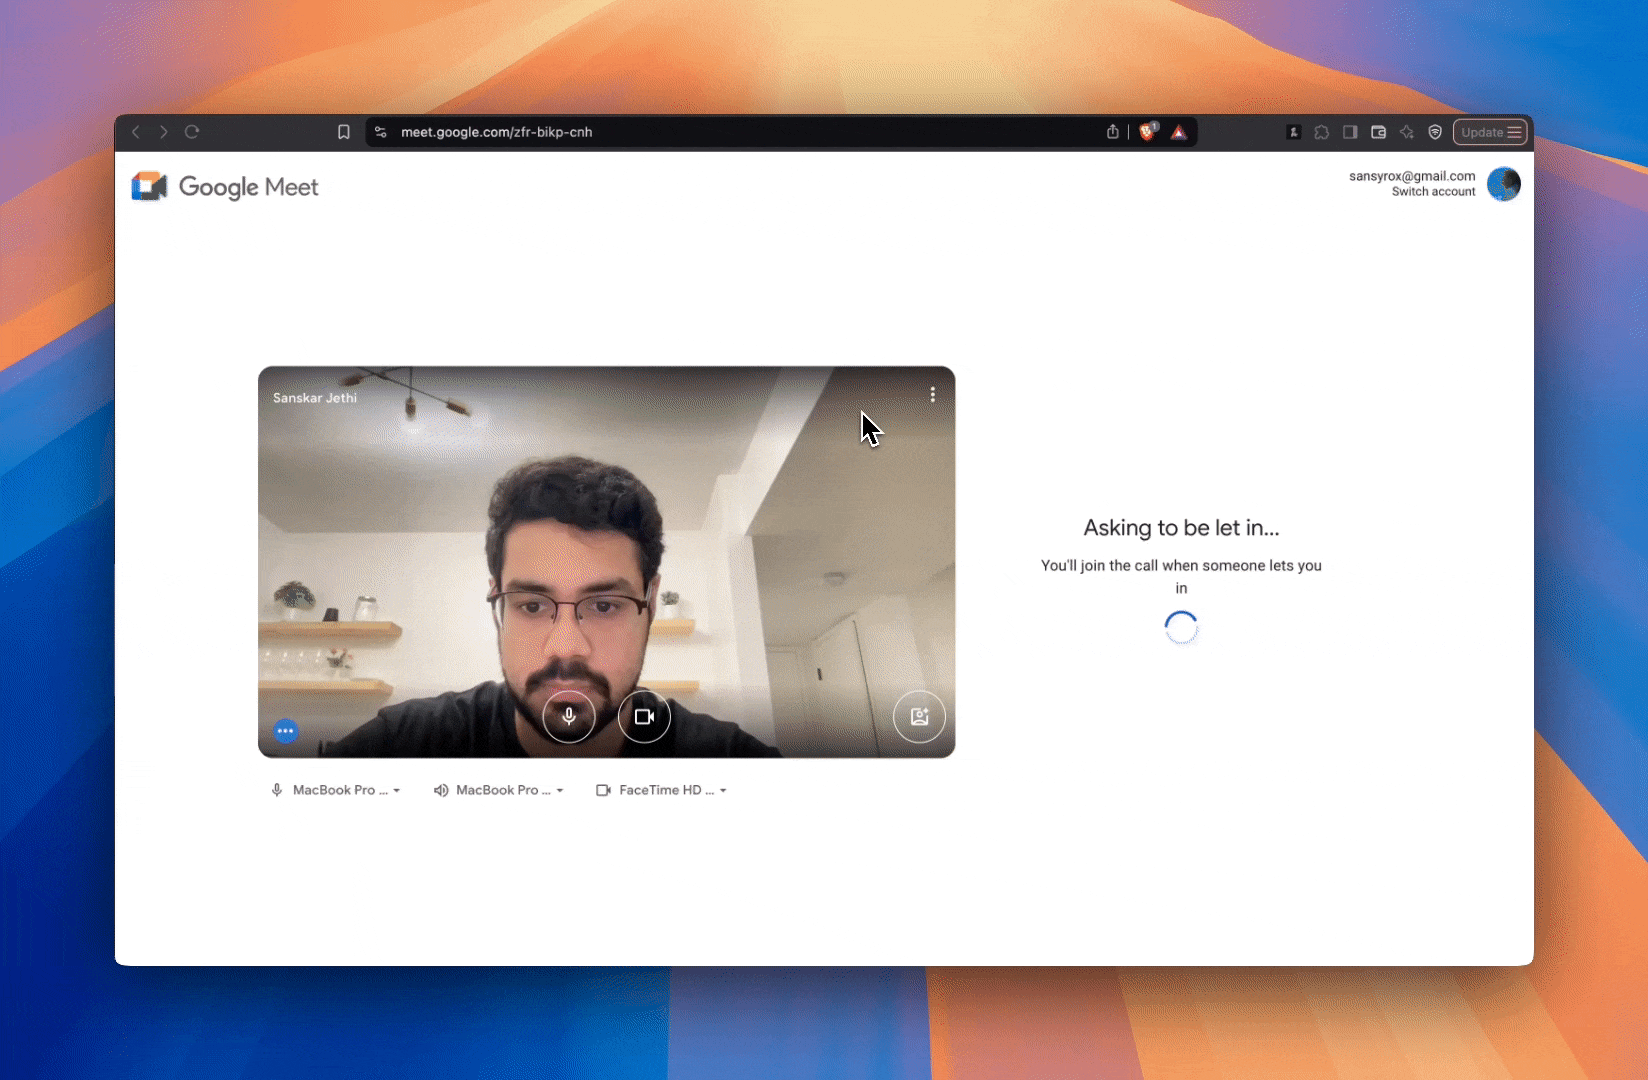Open the Brave Wallet icon

point(1378,131)
